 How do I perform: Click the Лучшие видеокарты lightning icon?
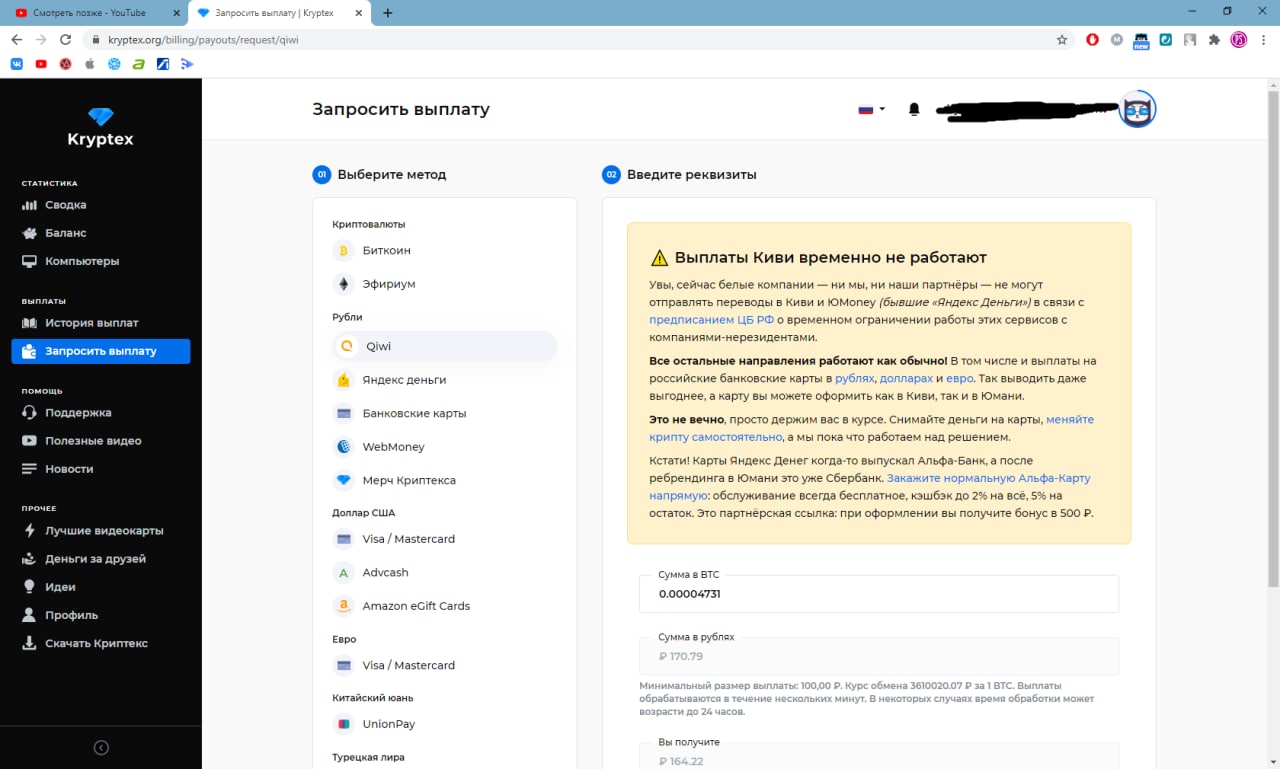click(x=29, y=531)
